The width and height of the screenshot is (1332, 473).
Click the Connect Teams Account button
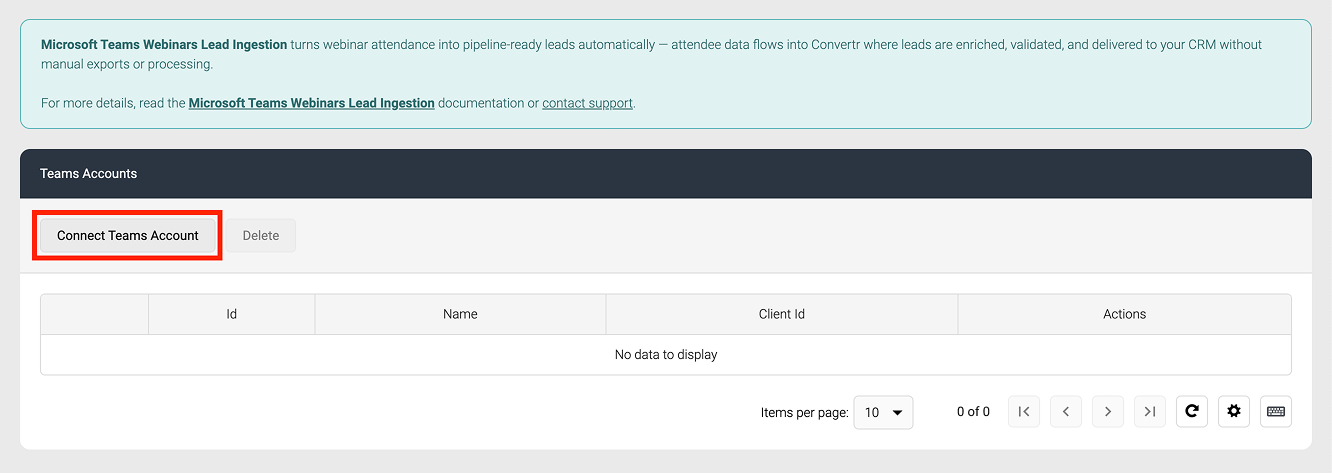coord(128,236)
